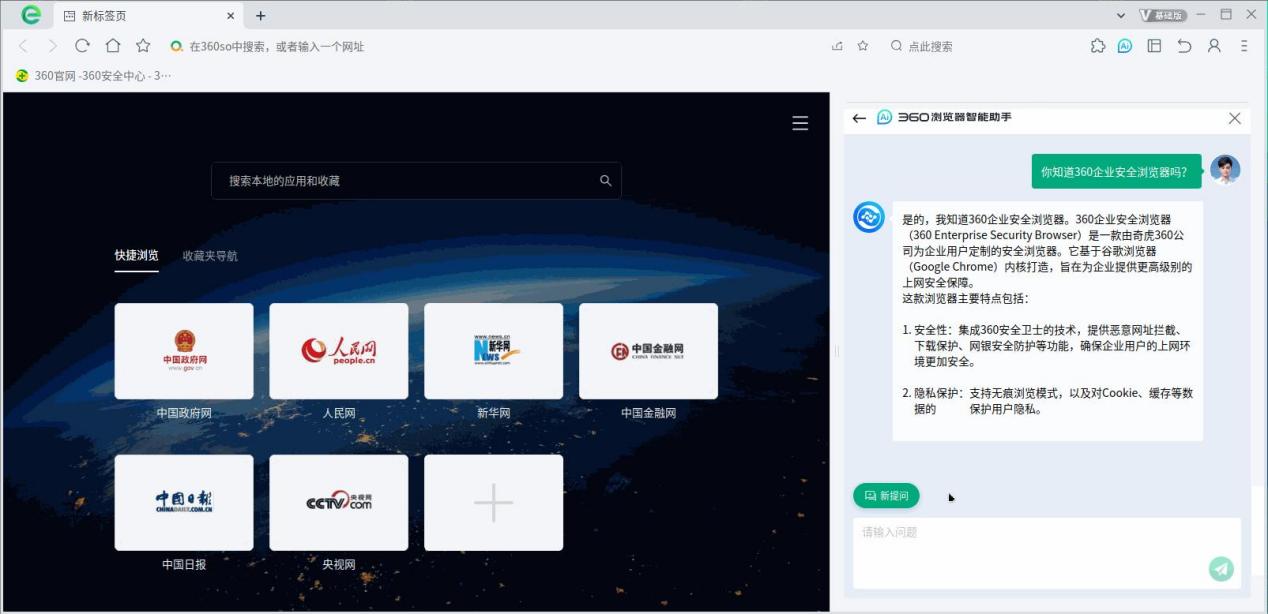Open the 央视网 tile
The image size is (1268, 614).
tap(339, 503)
